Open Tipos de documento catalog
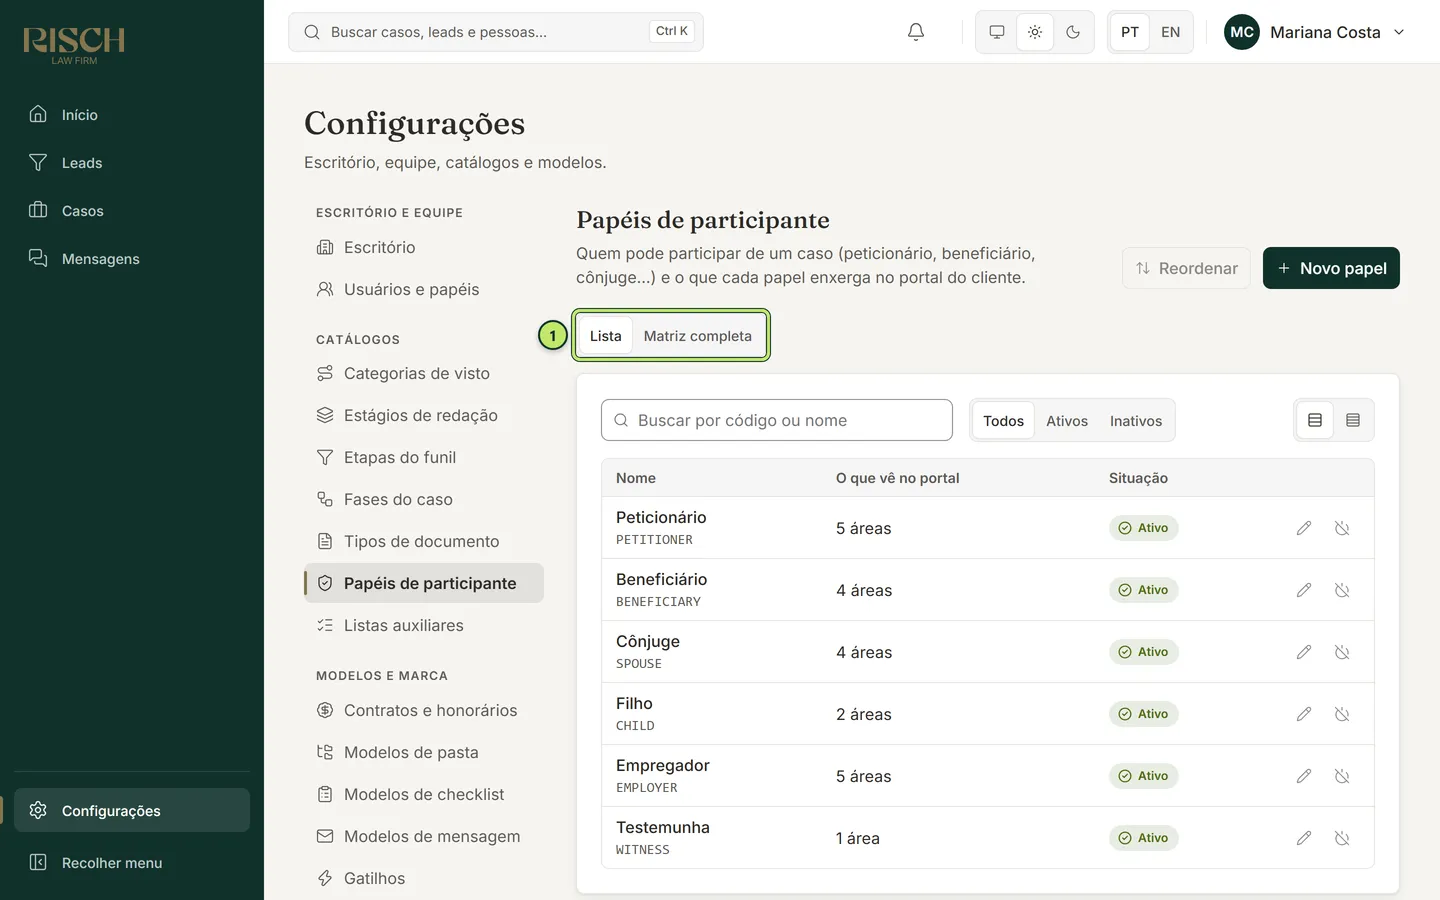1440x900 pixels. click(x=424, y=541)
